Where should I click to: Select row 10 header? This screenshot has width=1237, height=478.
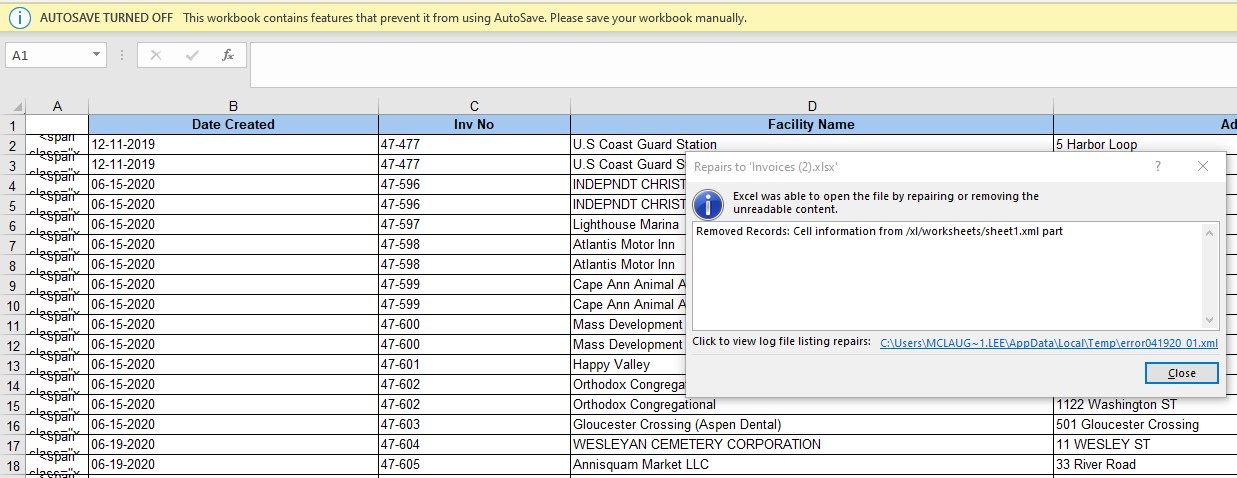tap(13, 305)
